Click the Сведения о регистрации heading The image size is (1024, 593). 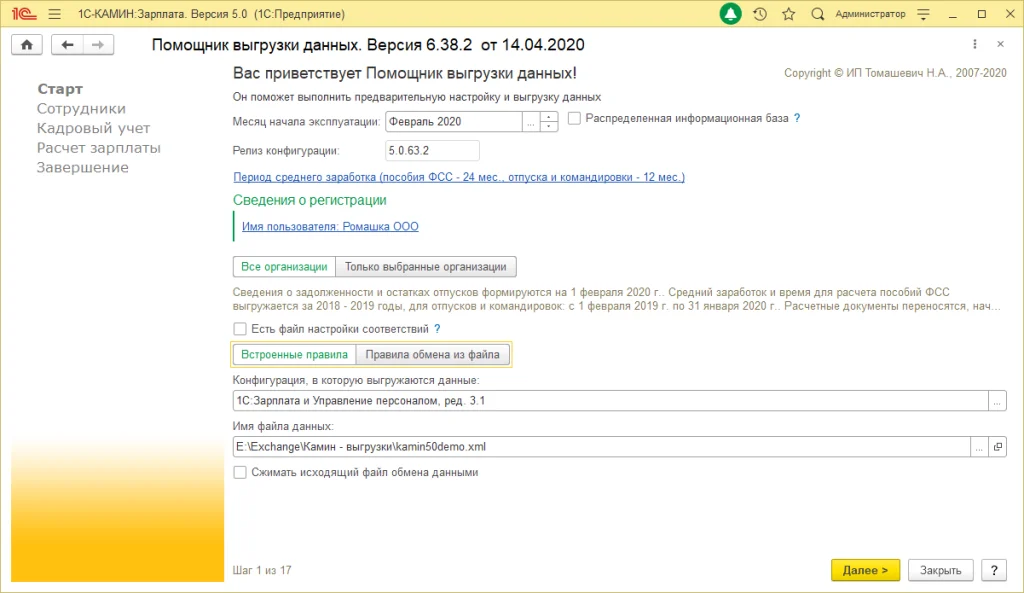tap(310, 200)
